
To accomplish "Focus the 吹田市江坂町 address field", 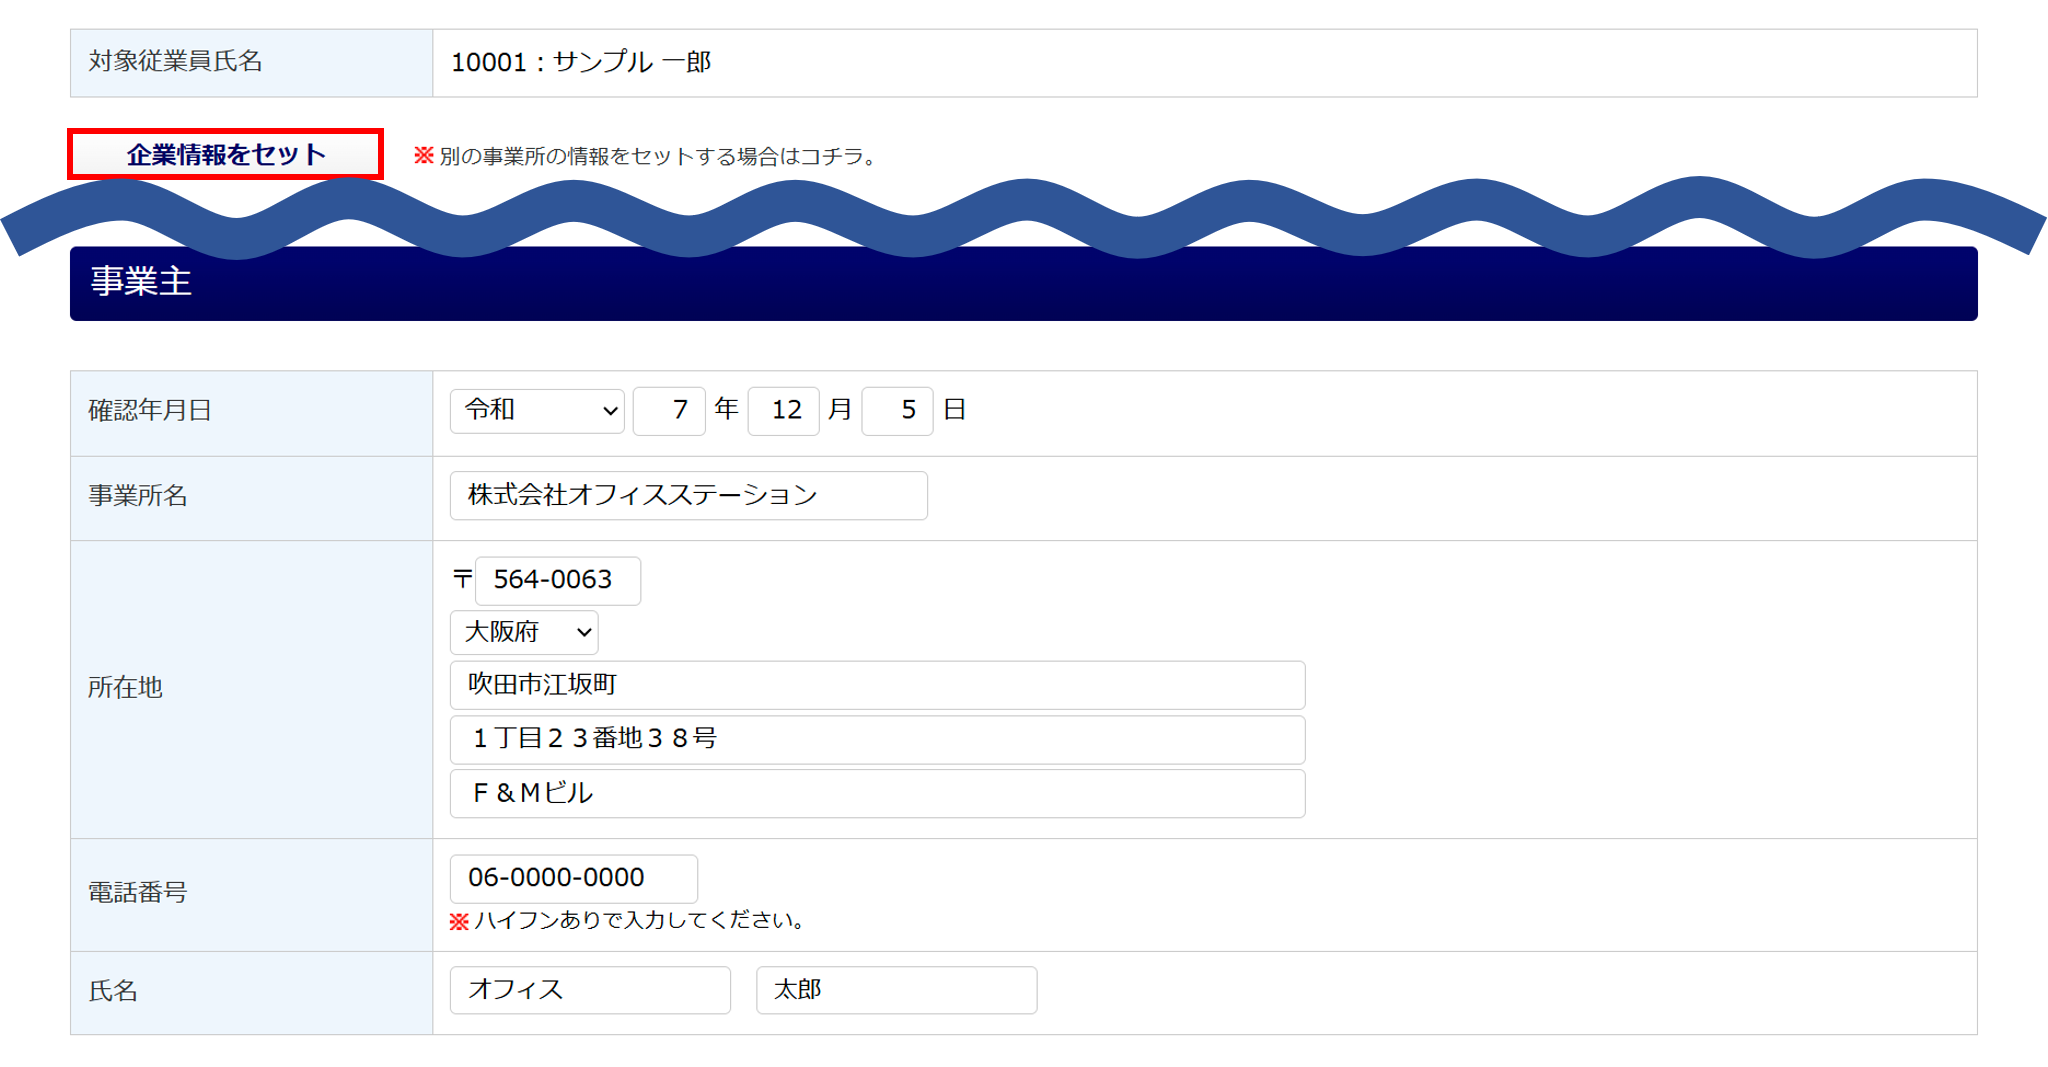I will (877, 685).
